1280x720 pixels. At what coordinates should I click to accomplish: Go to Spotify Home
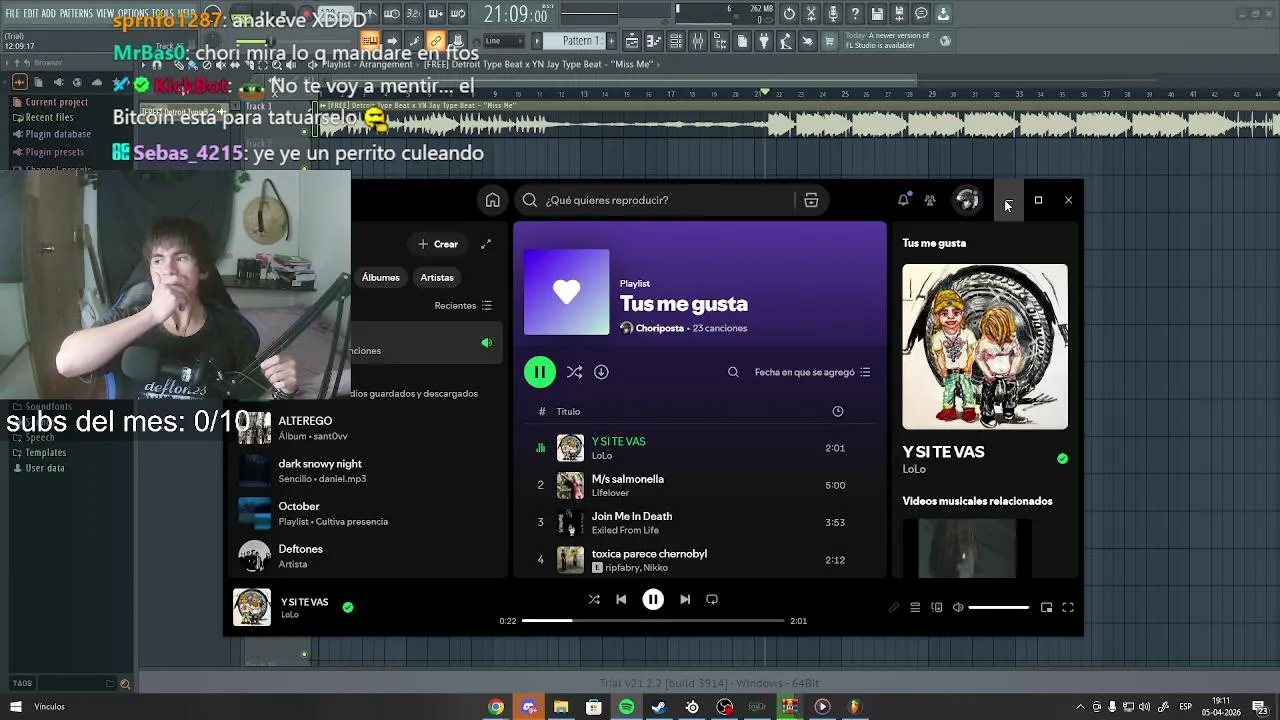[493, 200]
